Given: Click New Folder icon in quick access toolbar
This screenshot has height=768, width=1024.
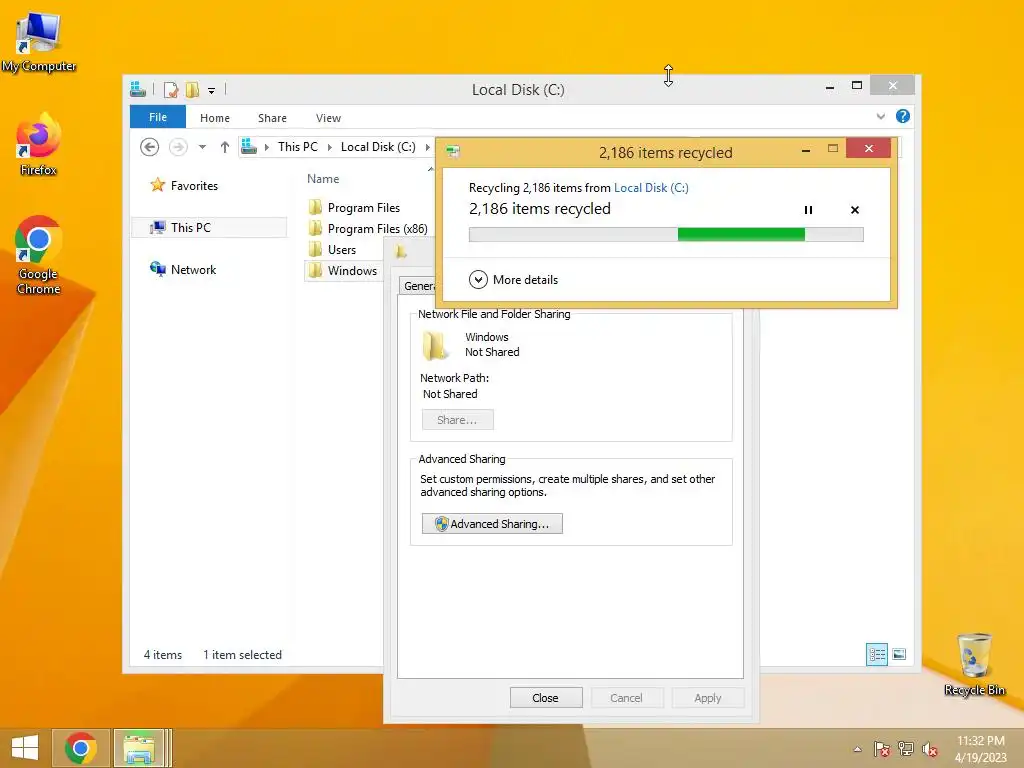Looking at the screenshot, I should pos(192,89).
